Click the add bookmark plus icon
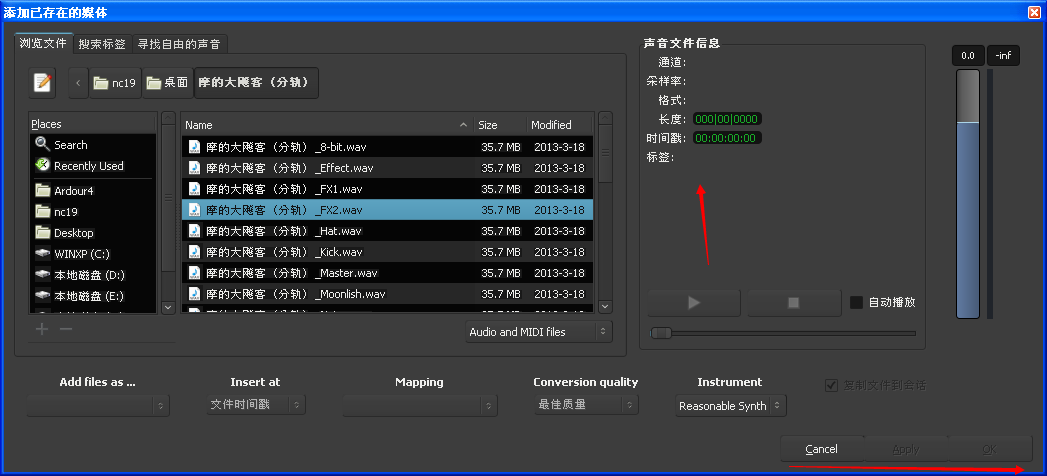The width and height of the screenshot is (1047, 476). tap(42, 329)
